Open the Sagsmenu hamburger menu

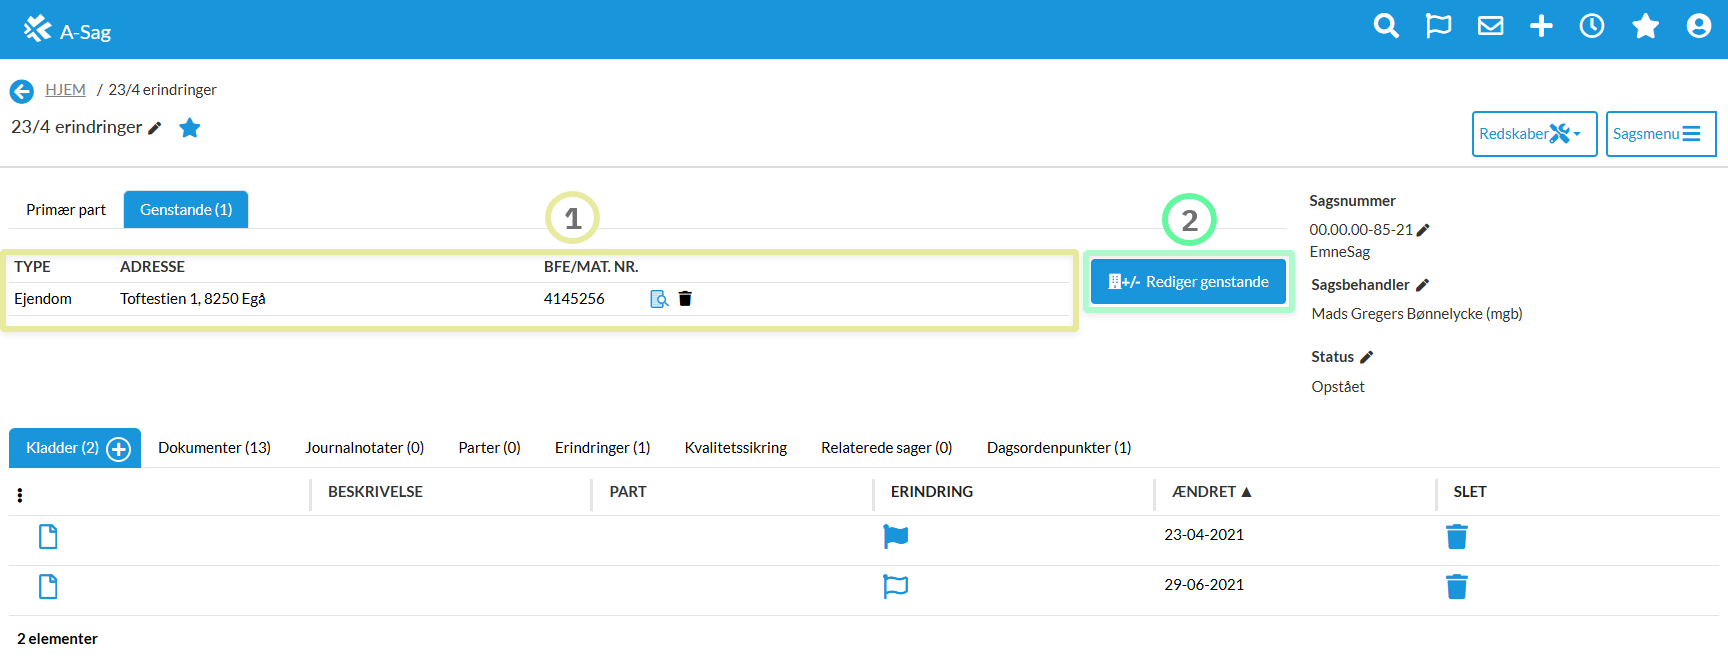1660,134
